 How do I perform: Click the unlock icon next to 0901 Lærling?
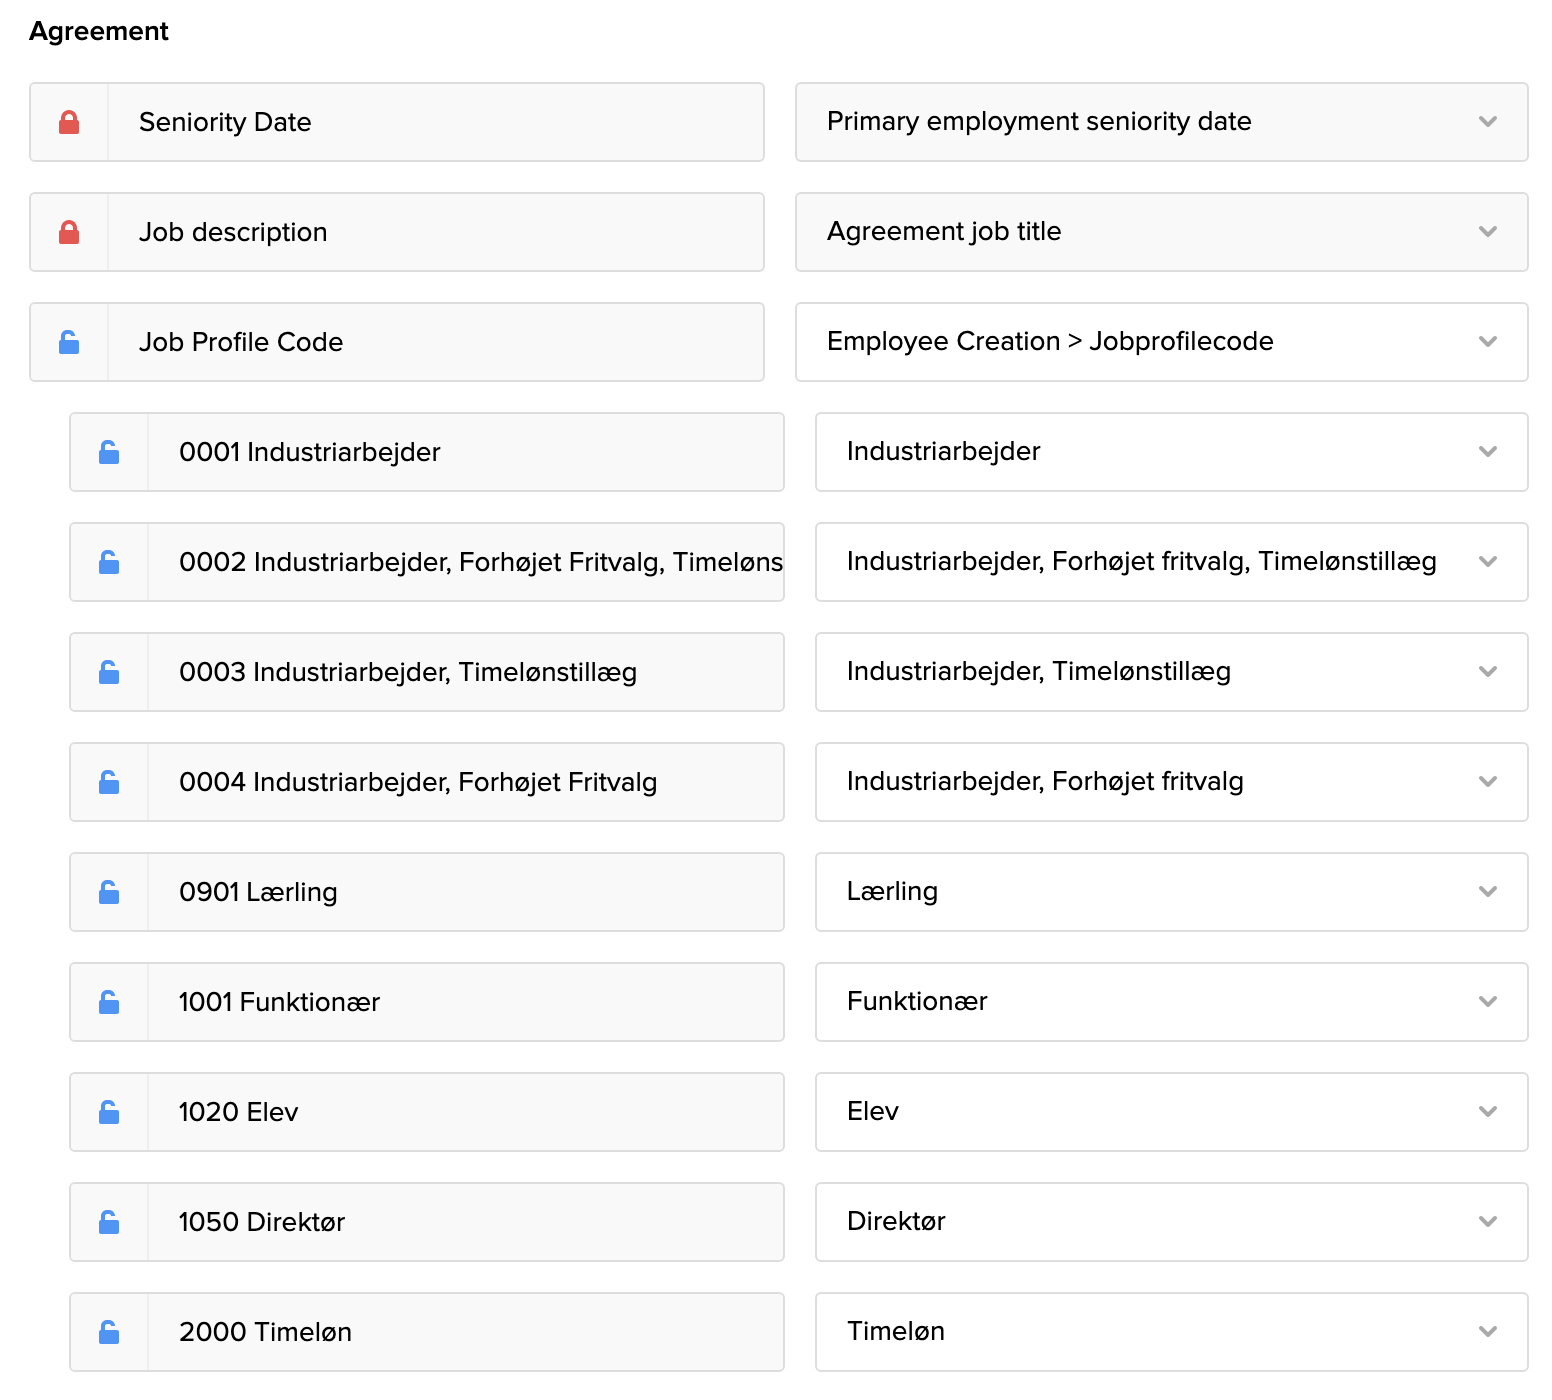coord(109,892)
